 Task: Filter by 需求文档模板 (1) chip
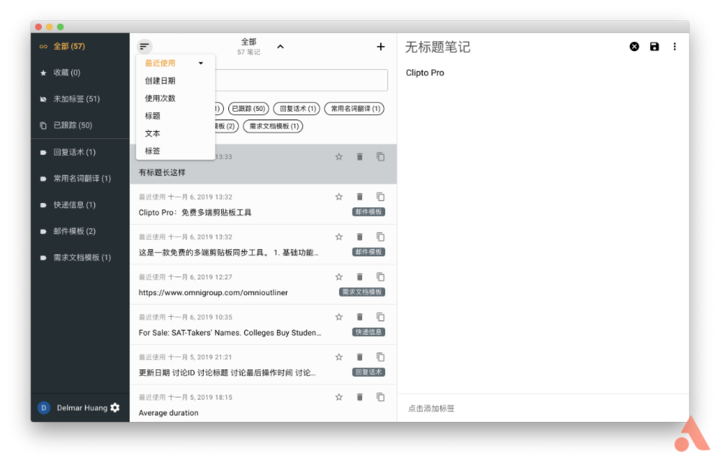[x=273, y=126]
